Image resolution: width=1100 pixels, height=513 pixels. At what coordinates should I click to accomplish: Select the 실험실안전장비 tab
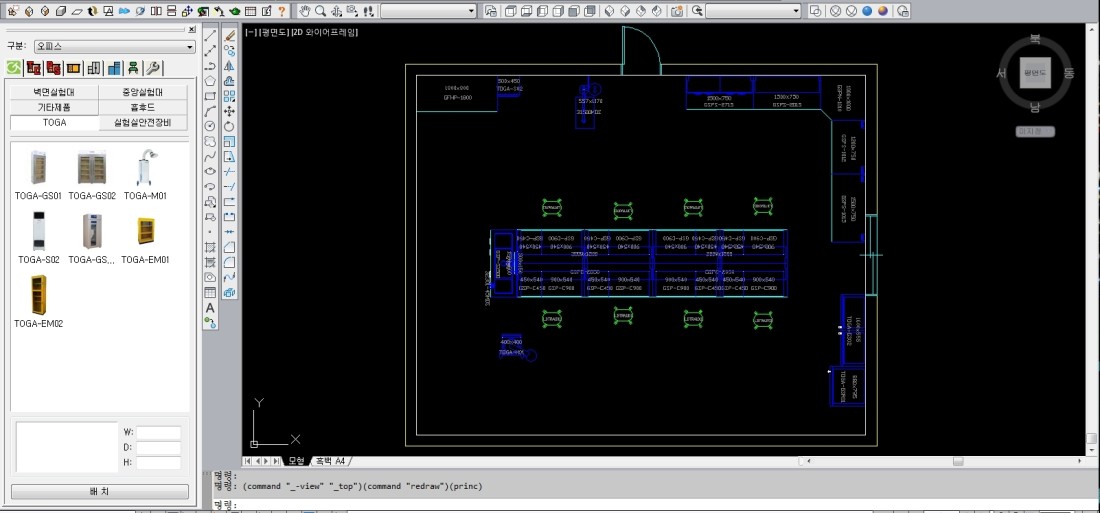[x=143, y=123]
